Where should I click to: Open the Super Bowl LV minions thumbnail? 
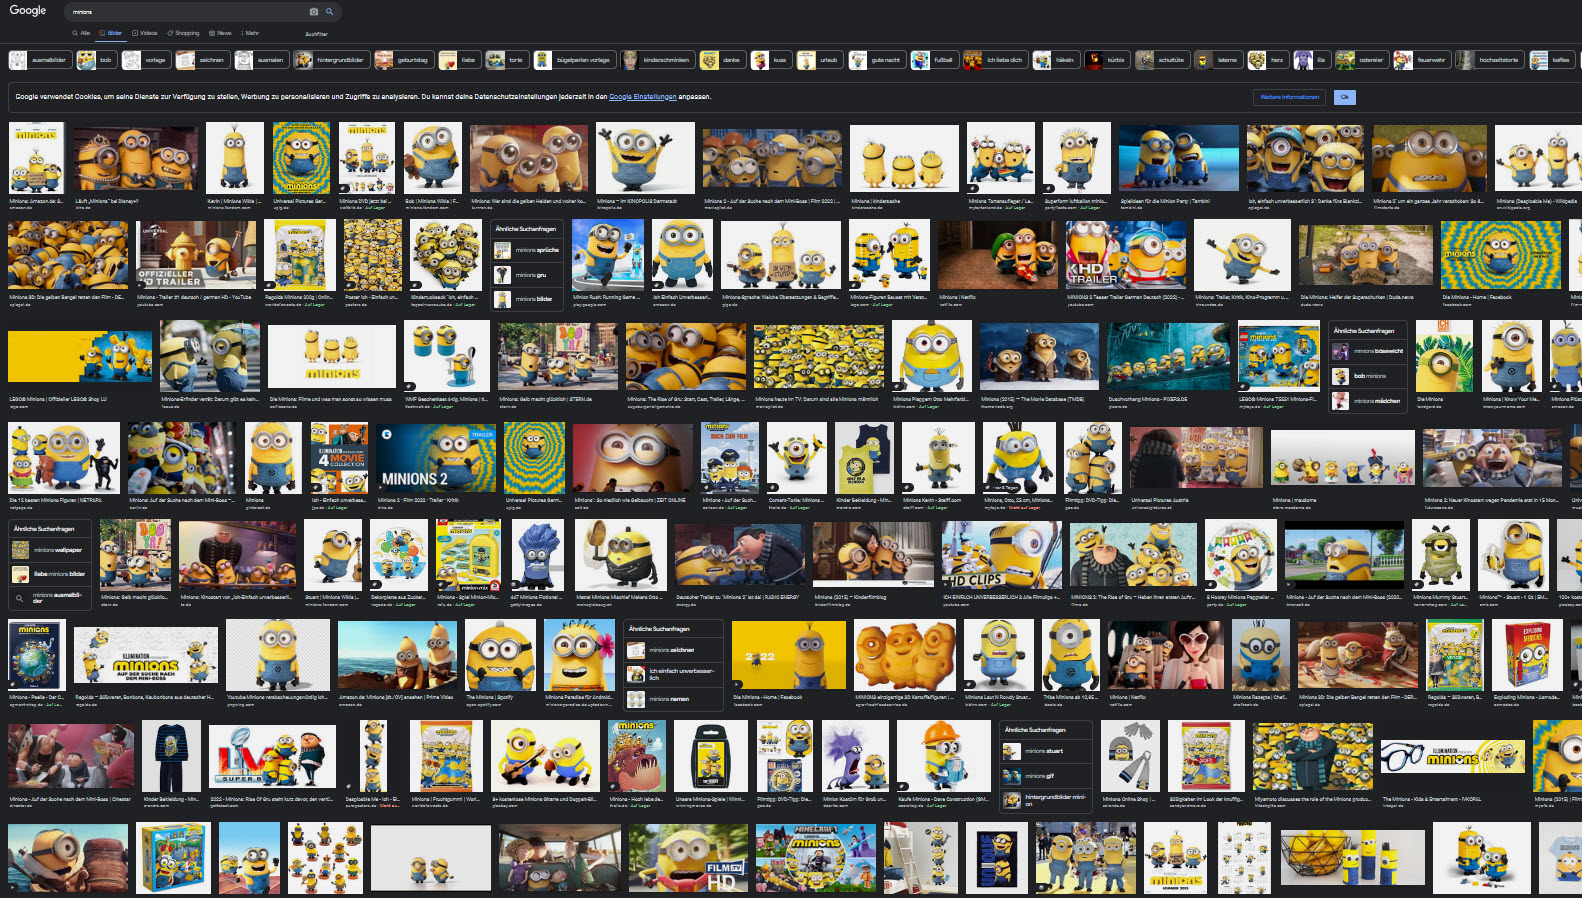pyautogui.click(x=272, y=757)
